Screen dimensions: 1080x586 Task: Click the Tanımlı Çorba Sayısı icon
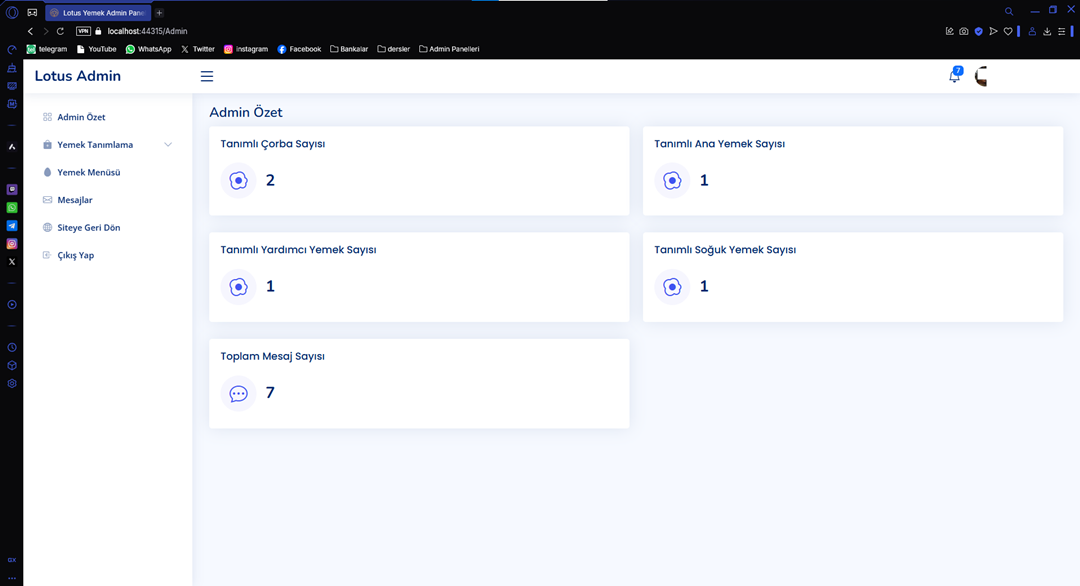(238, 181)
